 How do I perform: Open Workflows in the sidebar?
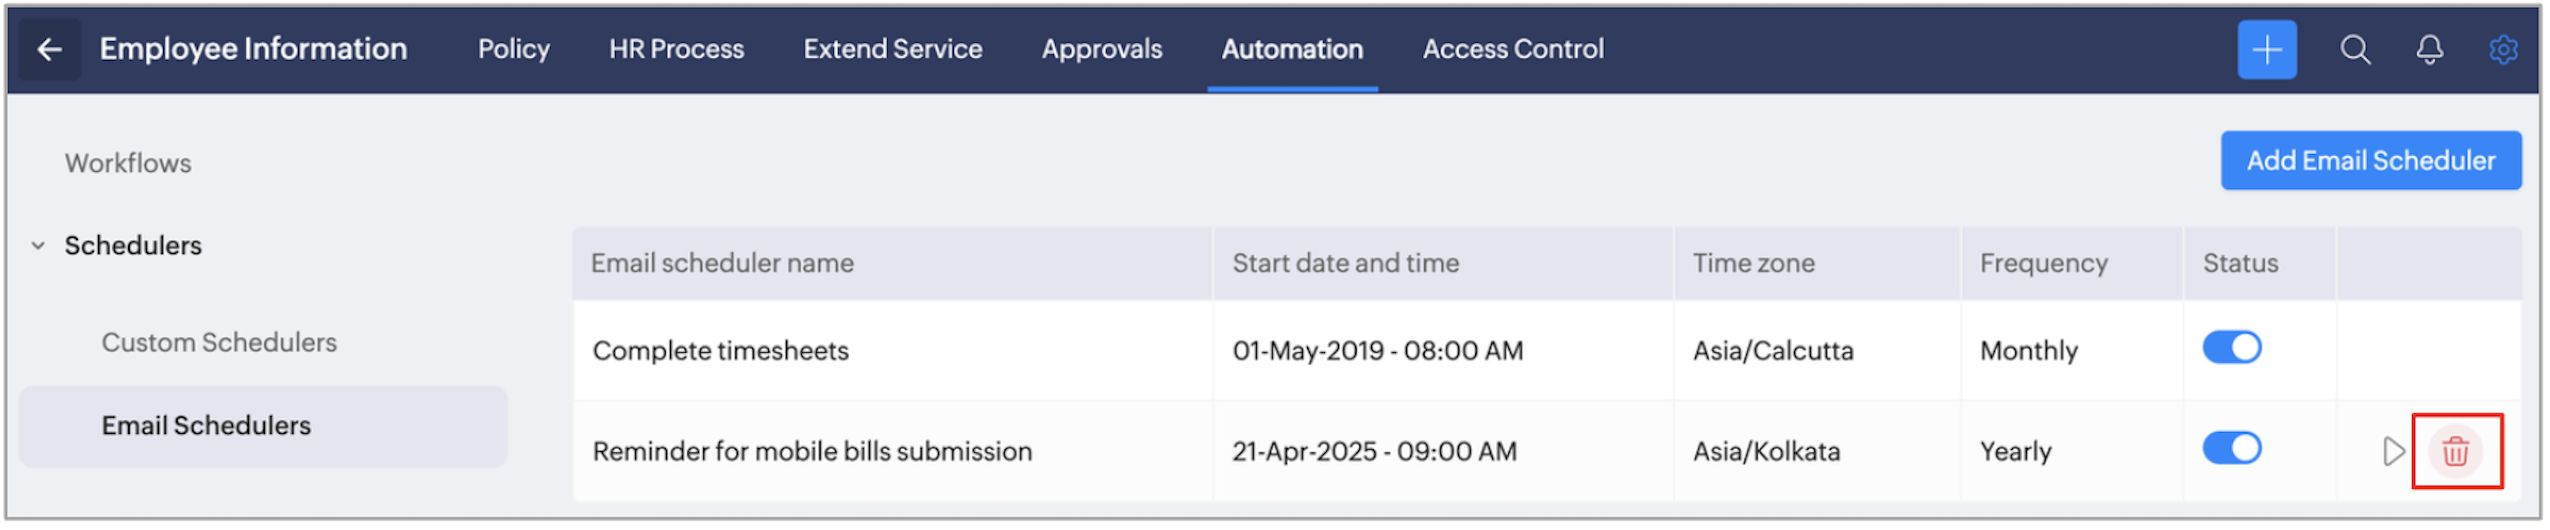128,163
